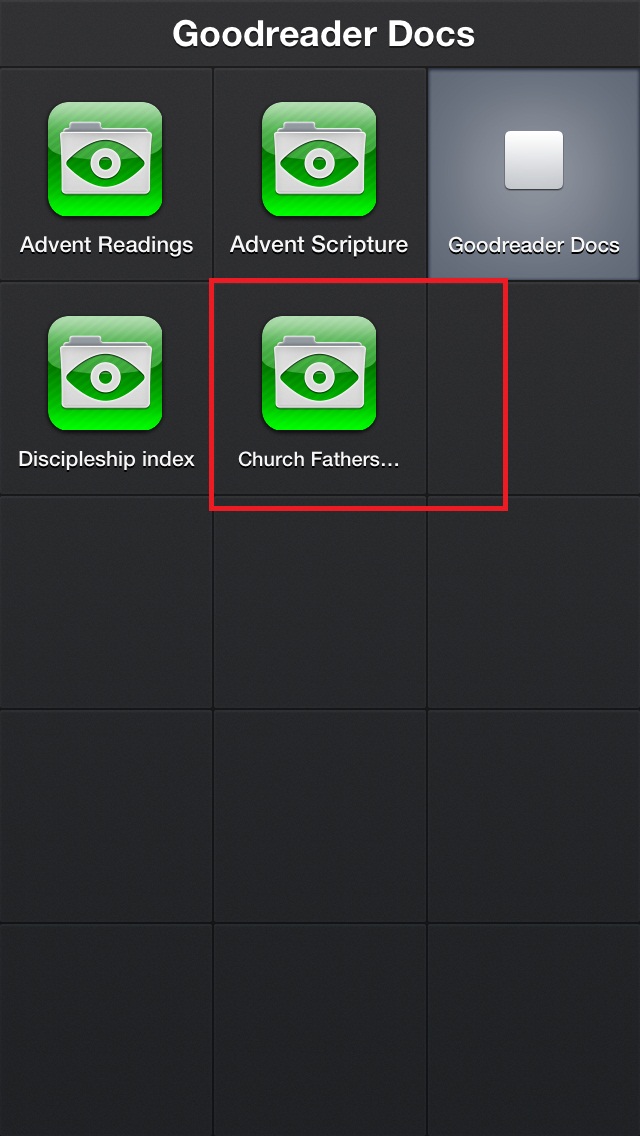Select empty cell right of Church Fathers

534,388
